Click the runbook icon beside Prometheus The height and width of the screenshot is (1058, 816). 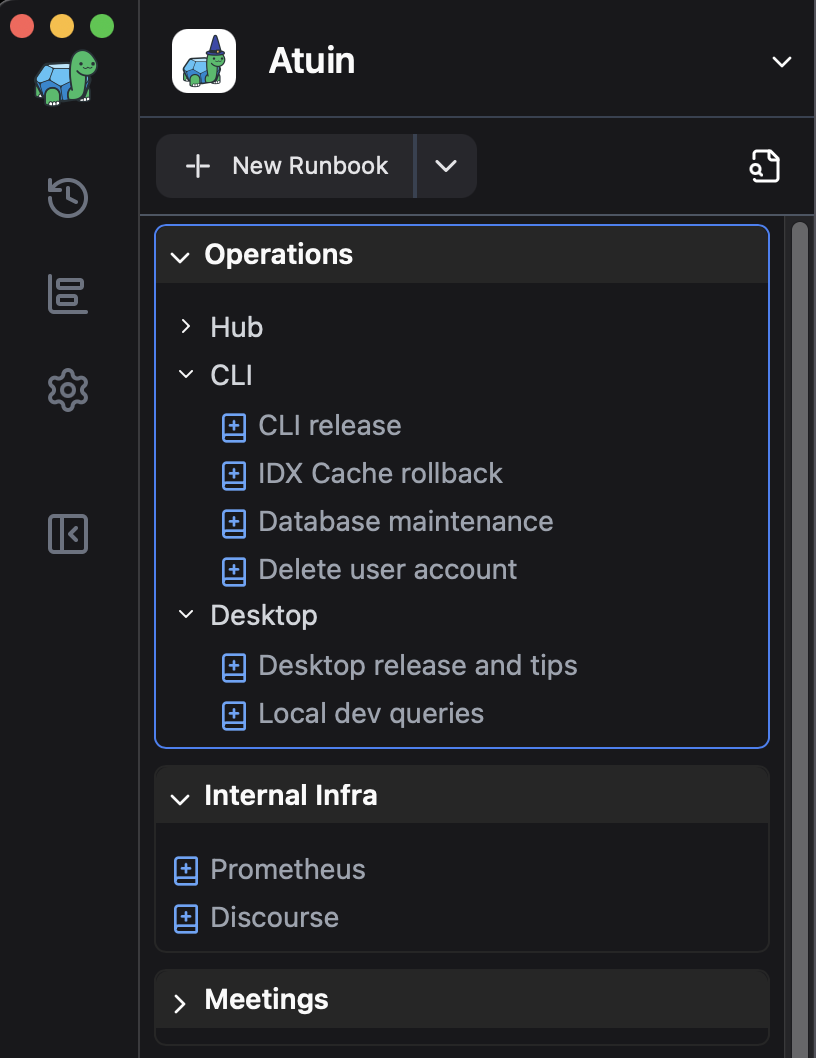(x=186, y=870)
